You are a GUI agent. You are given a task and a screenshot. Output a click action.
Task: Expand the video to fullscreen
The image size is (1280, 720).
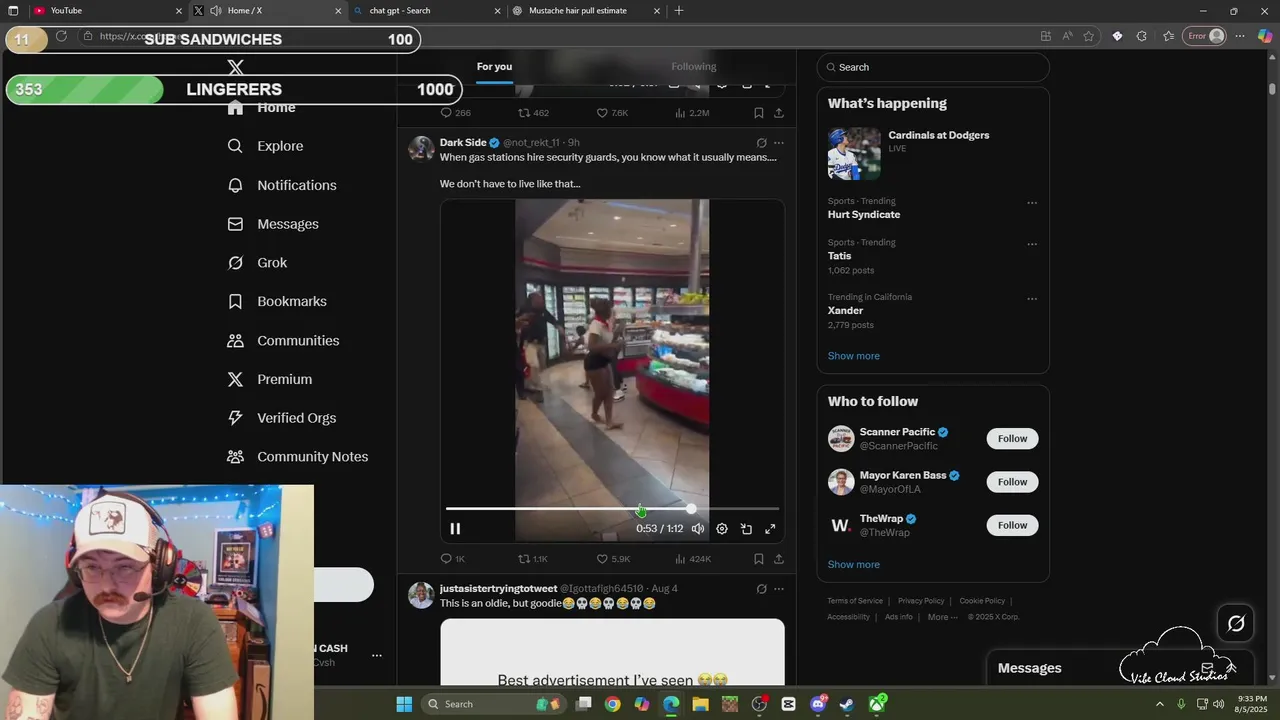(770, 529)
